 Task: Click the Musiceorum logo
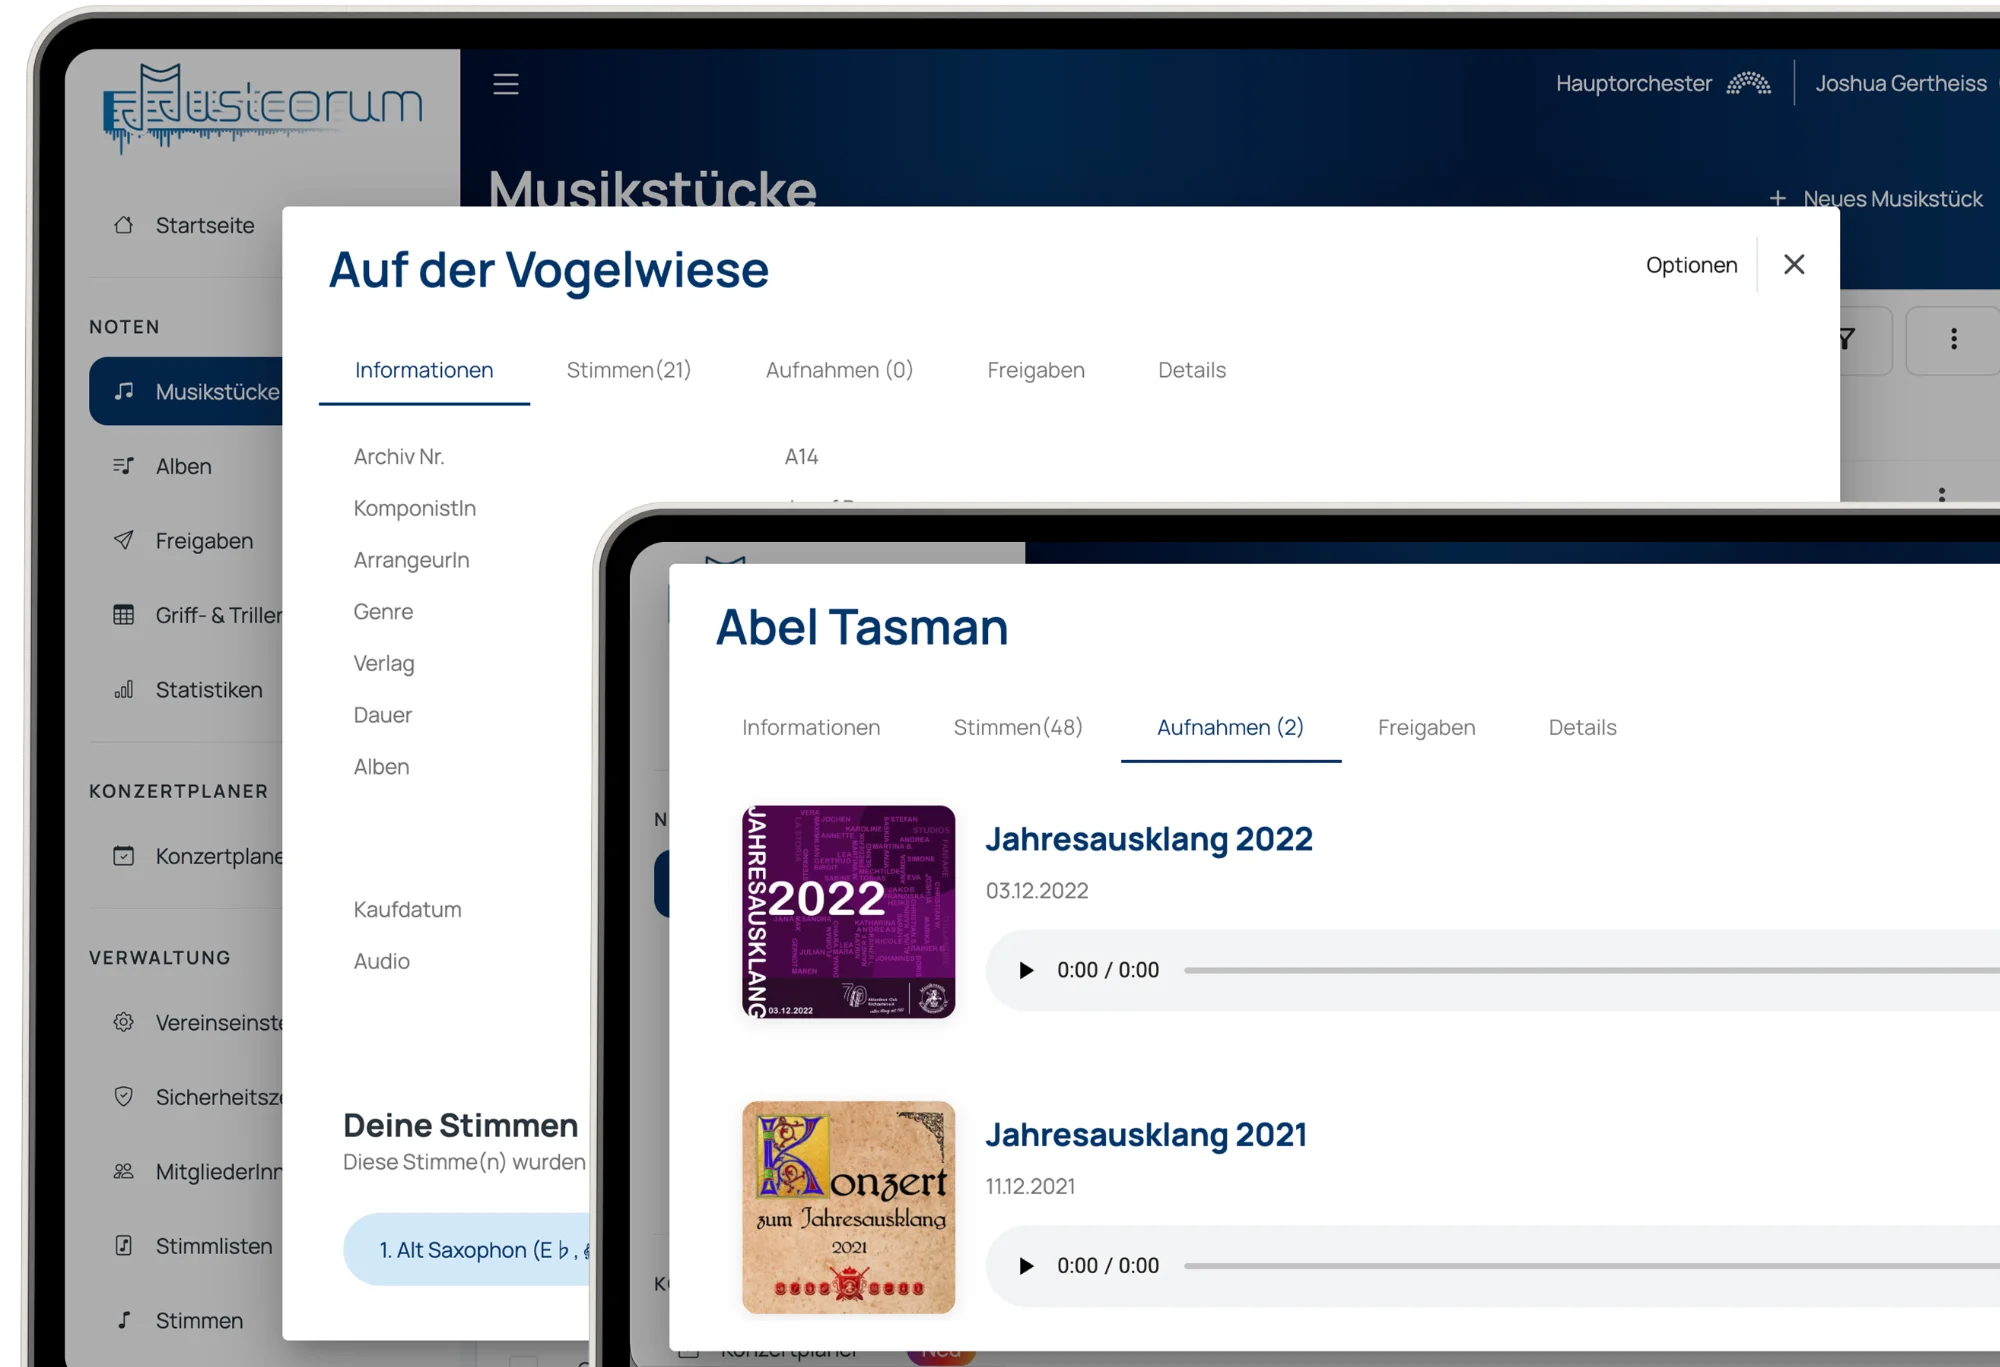[264, 108]
